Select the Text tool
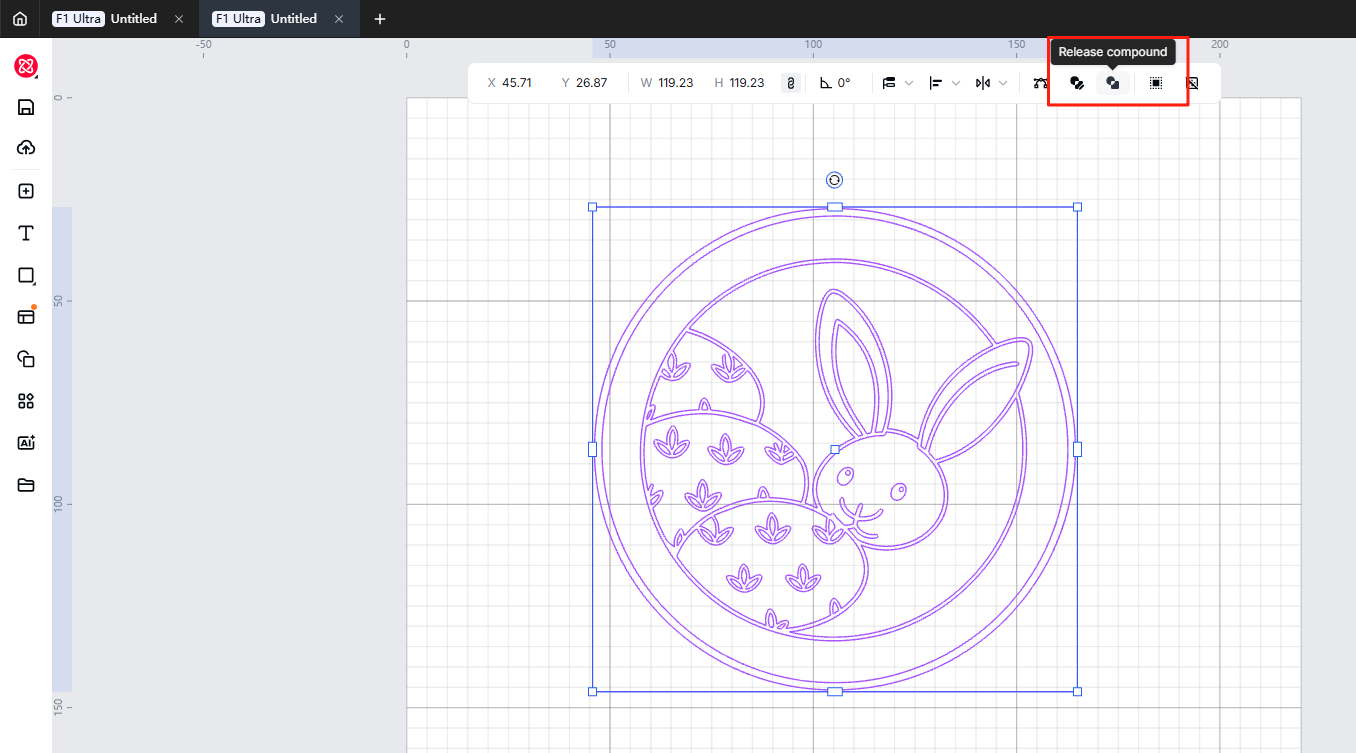 coord(26,233)
